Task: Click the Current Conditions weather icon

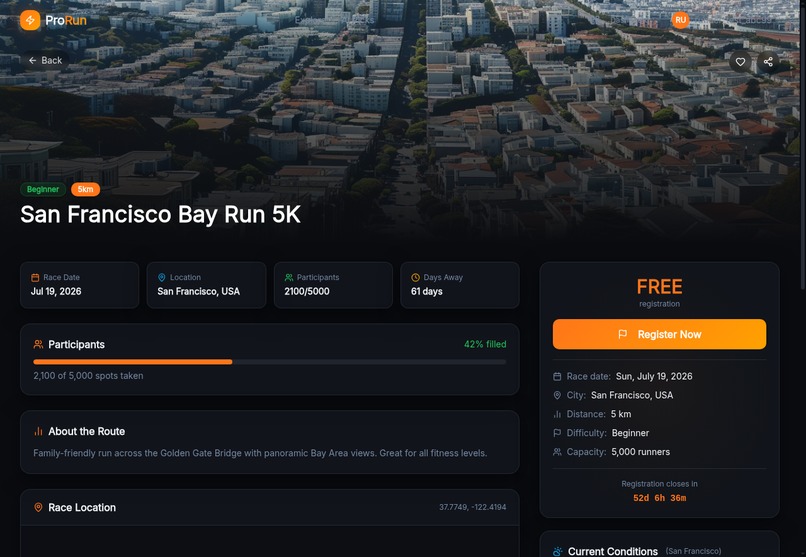Action: point(558,551)
